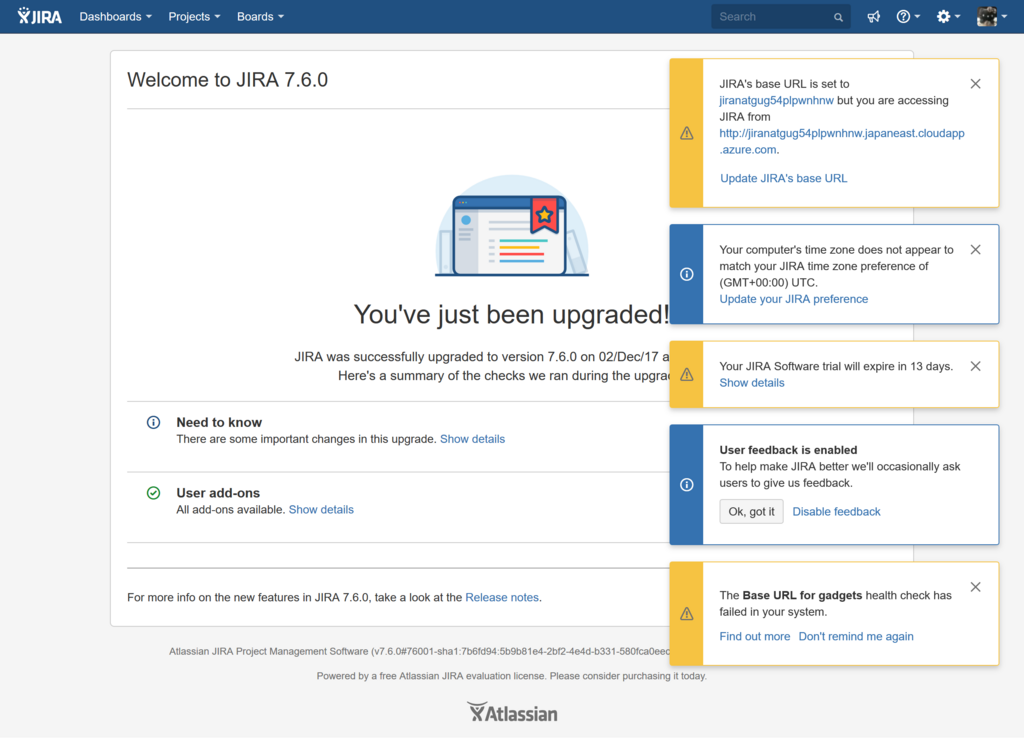Viewport: 1024px width, 738px height.
Task: Click the User add-ons green check icon
Action: tap(153, 493)
